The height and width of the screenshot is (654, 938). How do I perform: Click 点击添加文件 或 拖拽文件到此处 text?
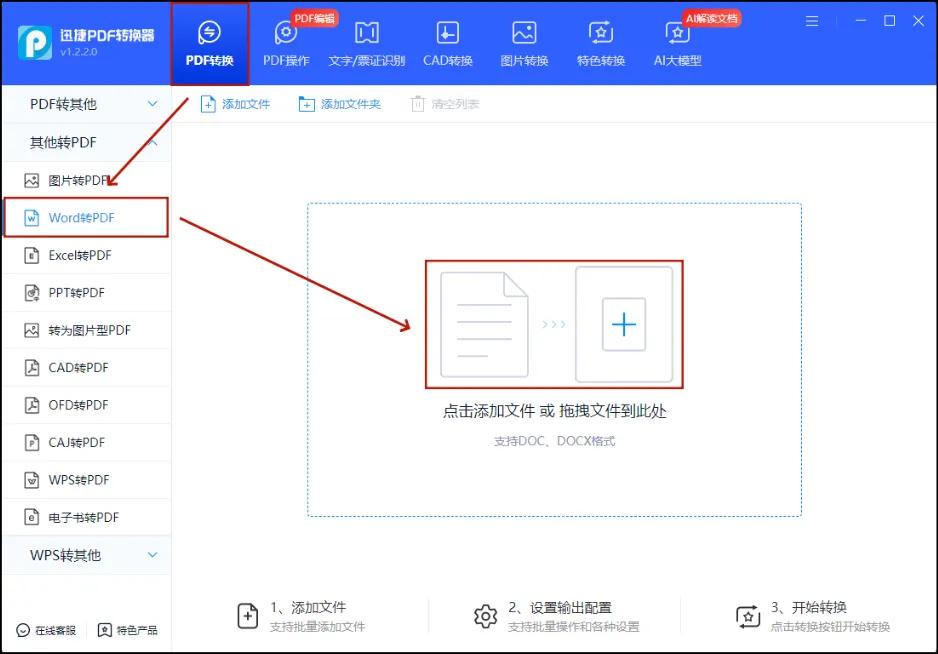click(555, 411)
